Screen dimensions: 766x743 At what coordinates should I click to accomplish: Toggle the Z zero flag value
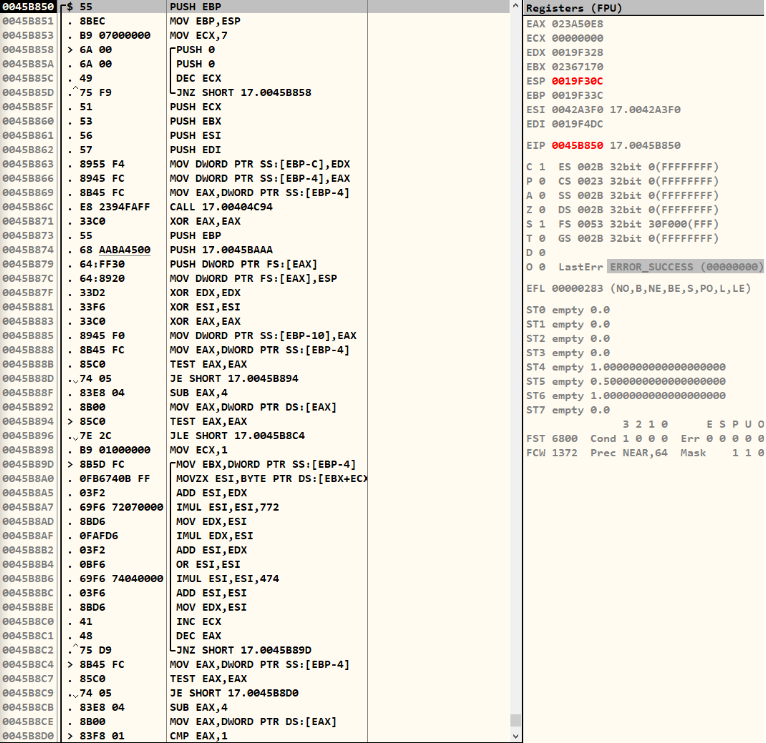pyautogui.click(x=542, y=210)
